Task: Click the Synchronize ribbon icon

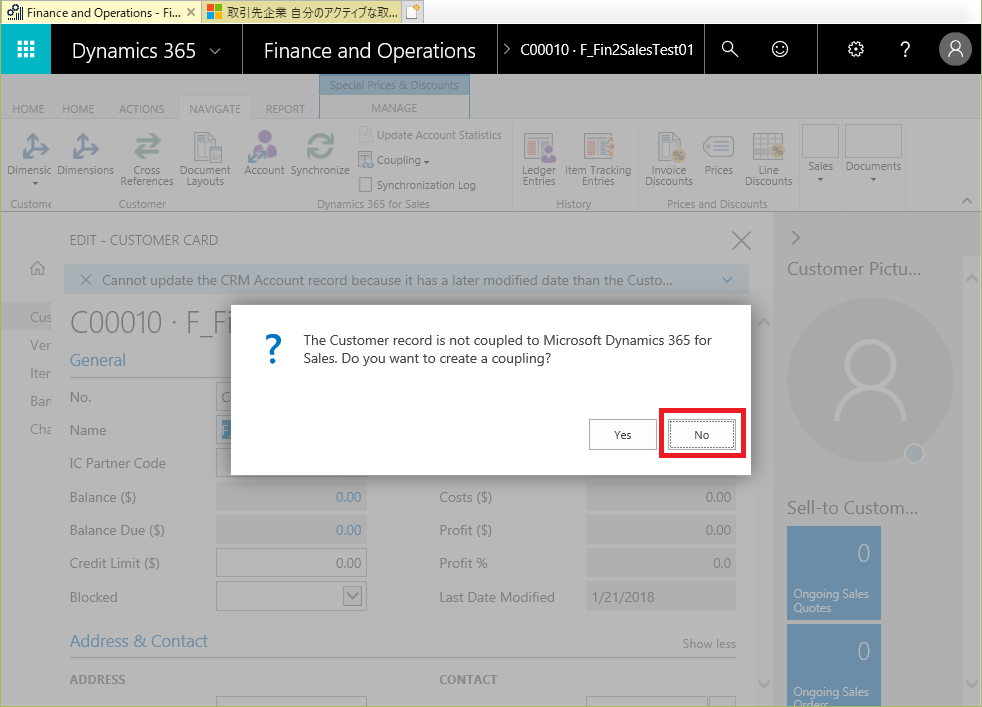Action: (x=320, y=154)
